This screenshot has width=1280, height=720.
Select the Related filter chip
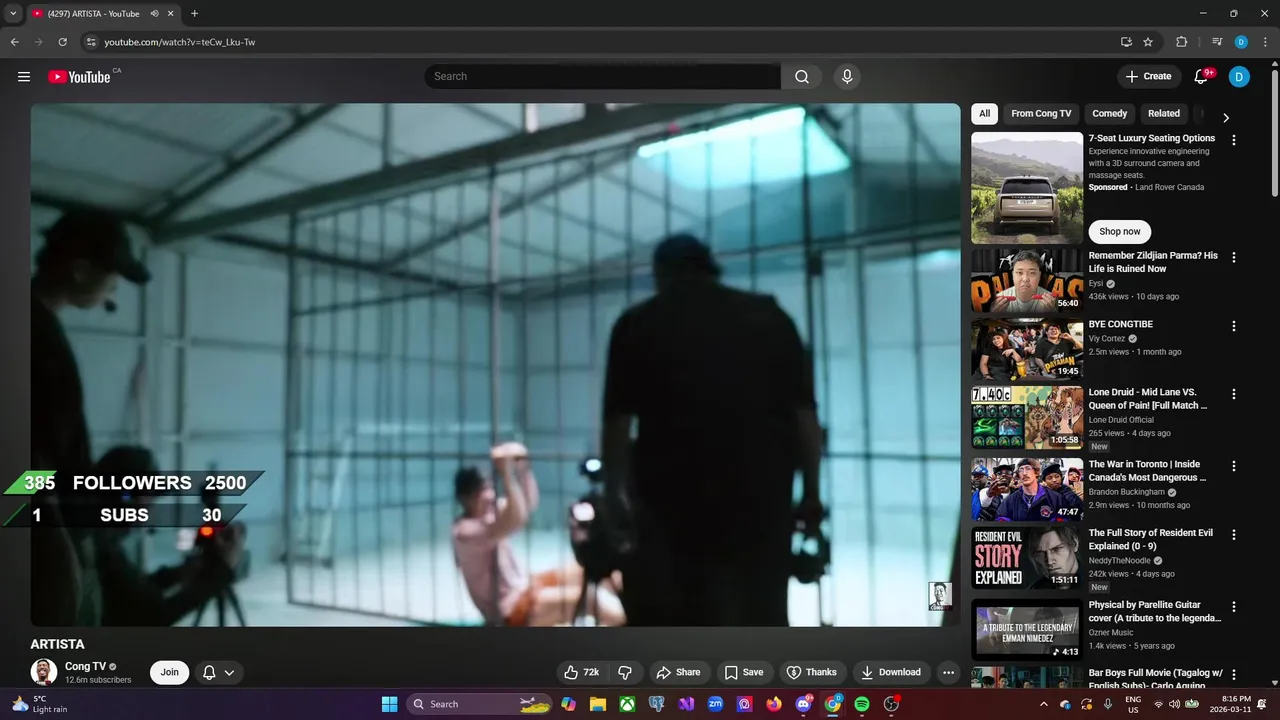tap(1164, 114)
